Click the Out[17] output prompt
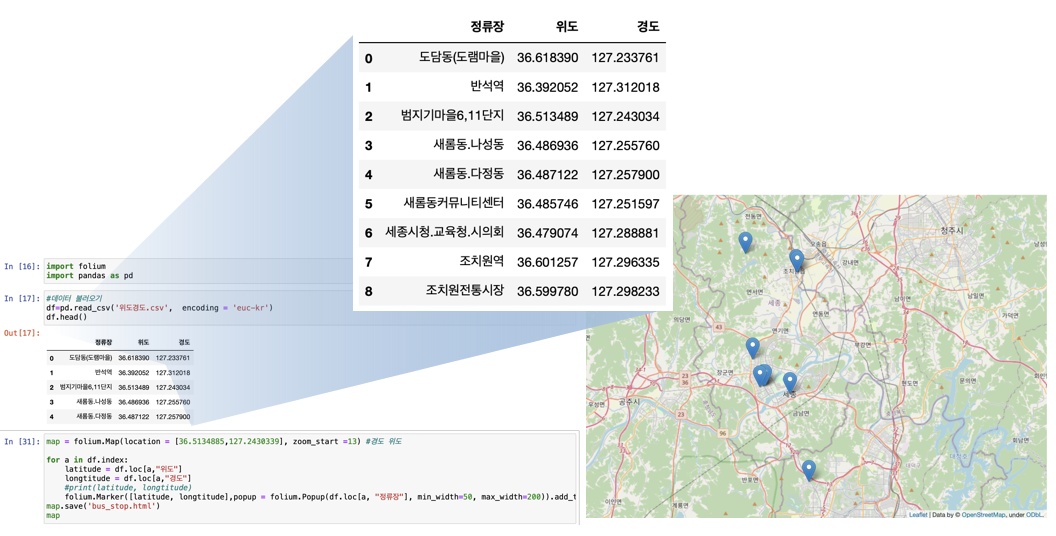The width and height of the screenshot is (1056, 536). tap(22, 333)
